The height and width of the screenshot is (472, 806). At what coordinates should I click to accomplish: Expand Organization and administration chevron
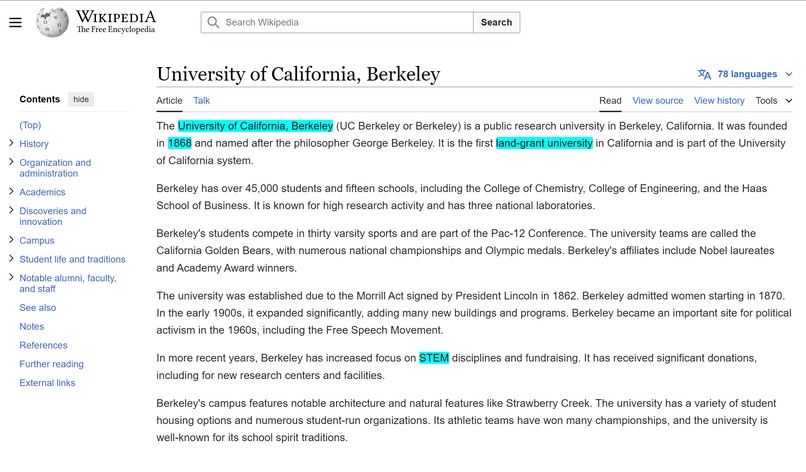pos(11,161)
